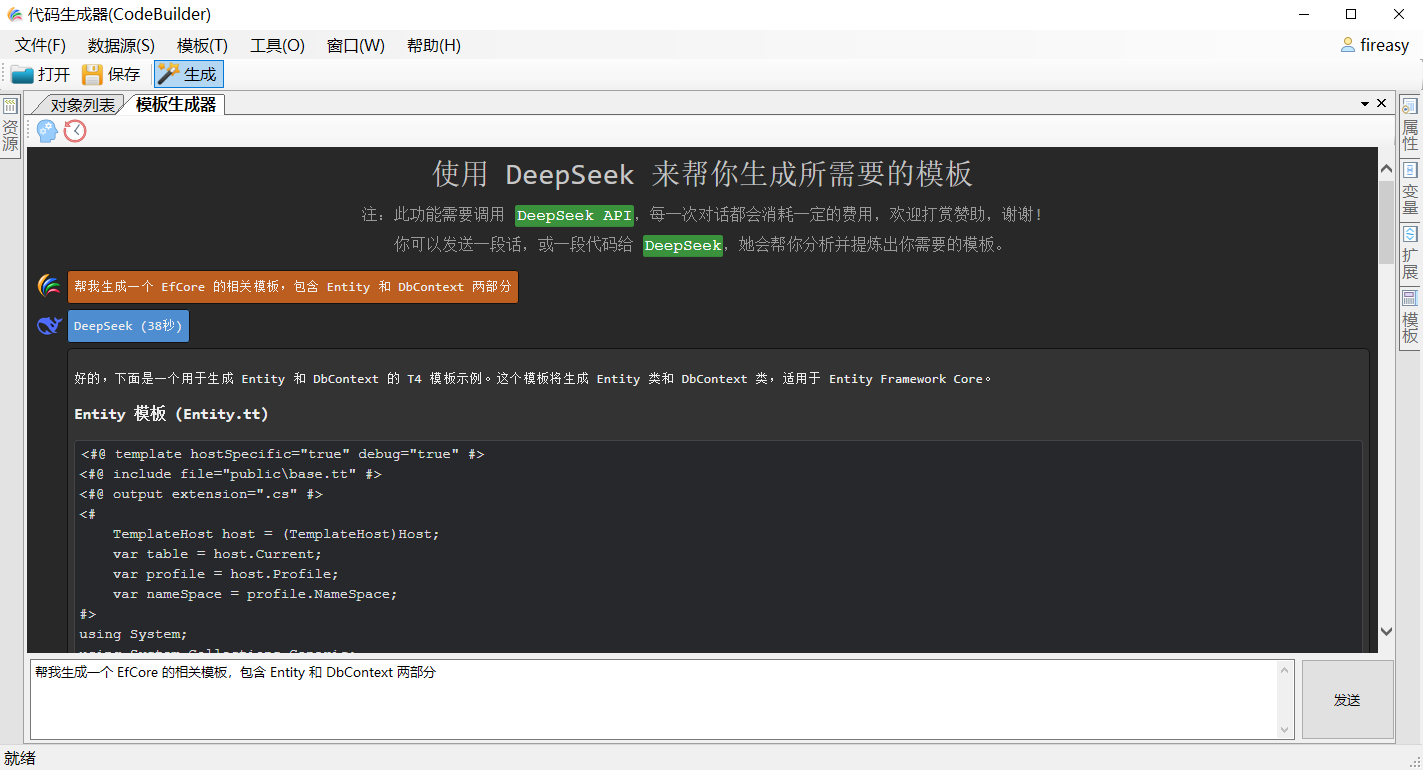Click the AI brain icon above the chat
The height and width of the screenshot is (770, 1423).
coord(47,130)
